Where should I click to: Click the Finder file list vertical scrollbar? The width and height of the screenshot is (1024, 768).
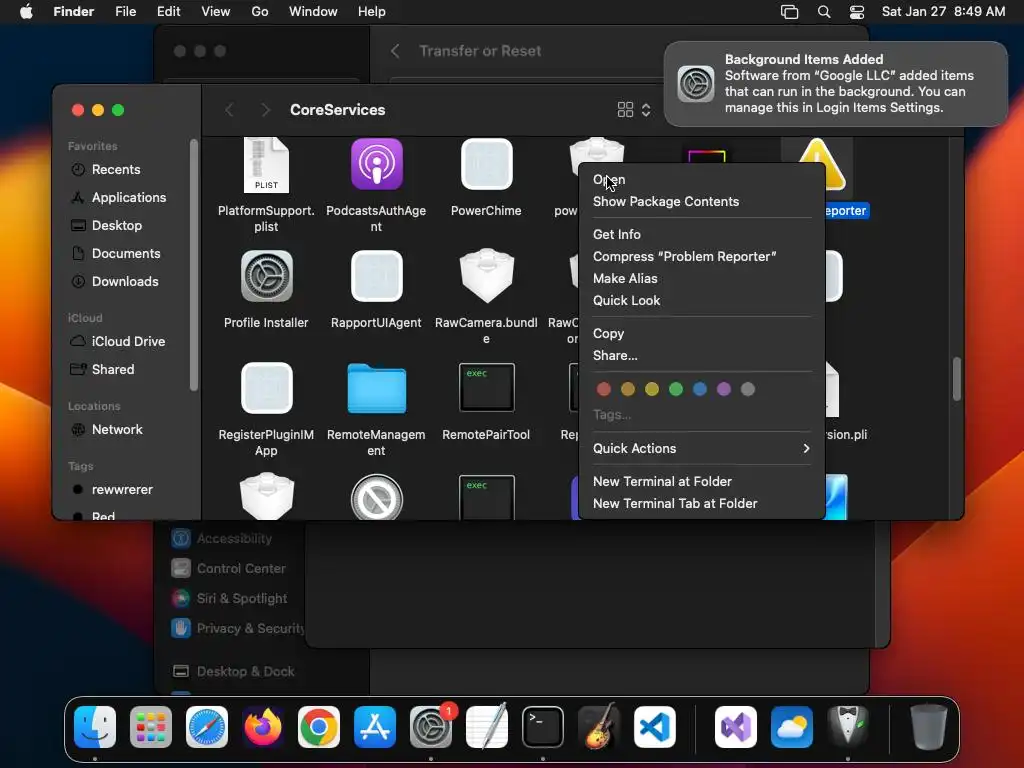point(957,379)
